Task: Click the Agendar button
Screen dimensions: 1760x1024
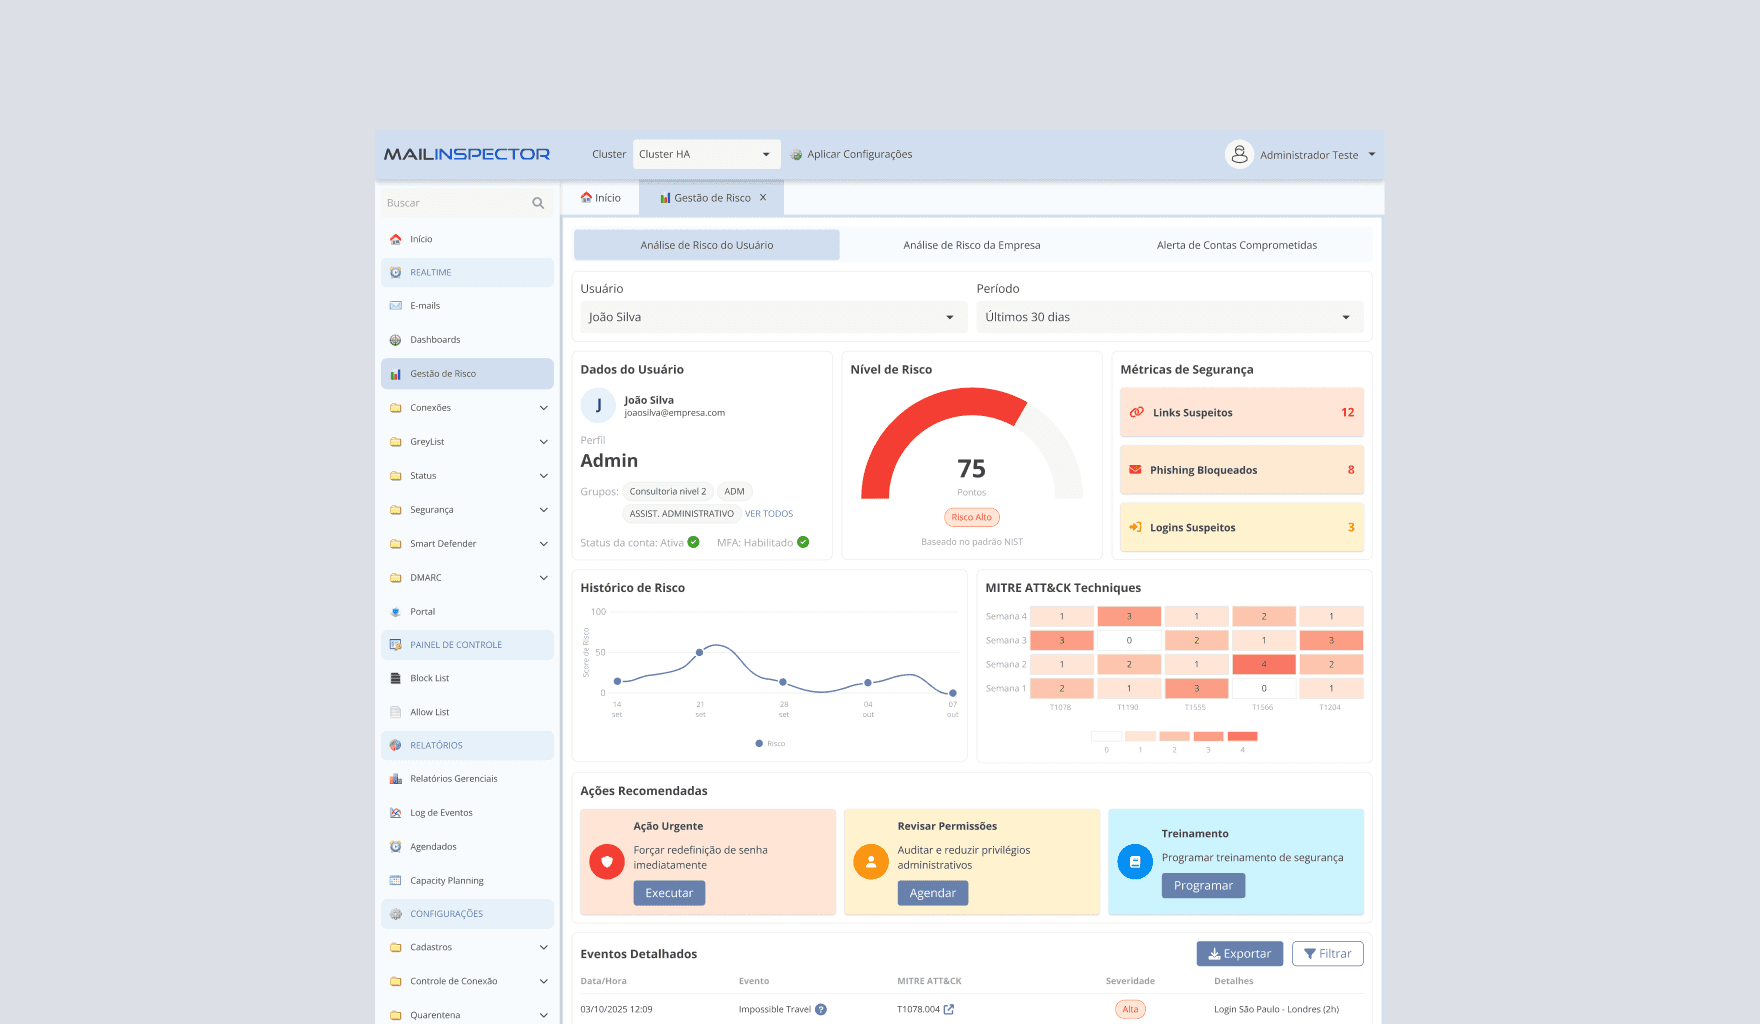Action: [933, 893]
